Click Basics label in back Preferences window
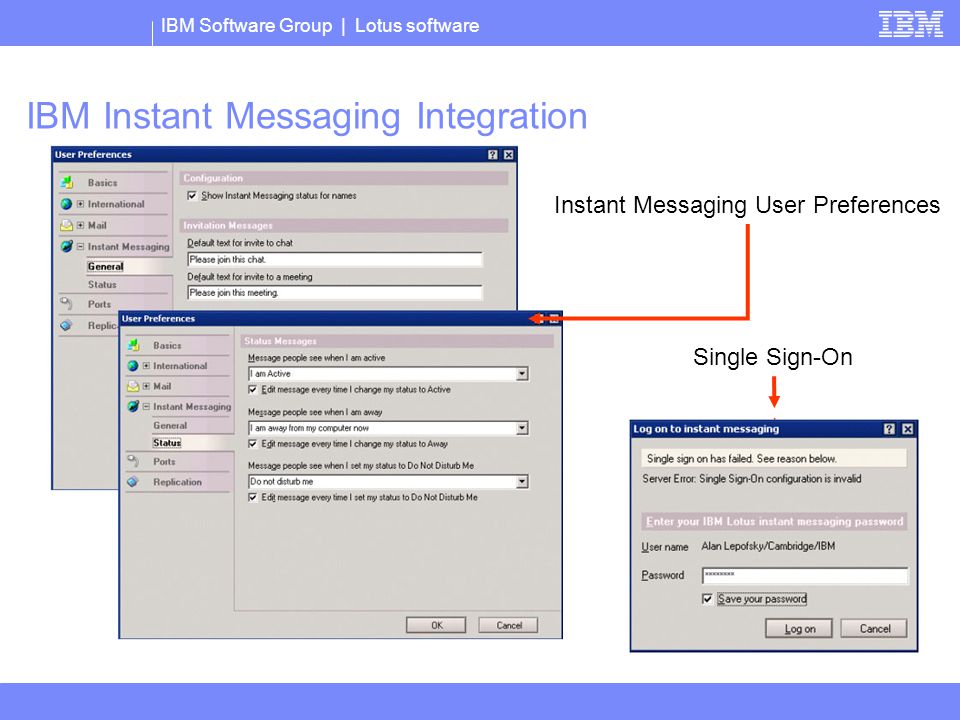This screenshot has height=720, width=960. click(x=102, y=182)
